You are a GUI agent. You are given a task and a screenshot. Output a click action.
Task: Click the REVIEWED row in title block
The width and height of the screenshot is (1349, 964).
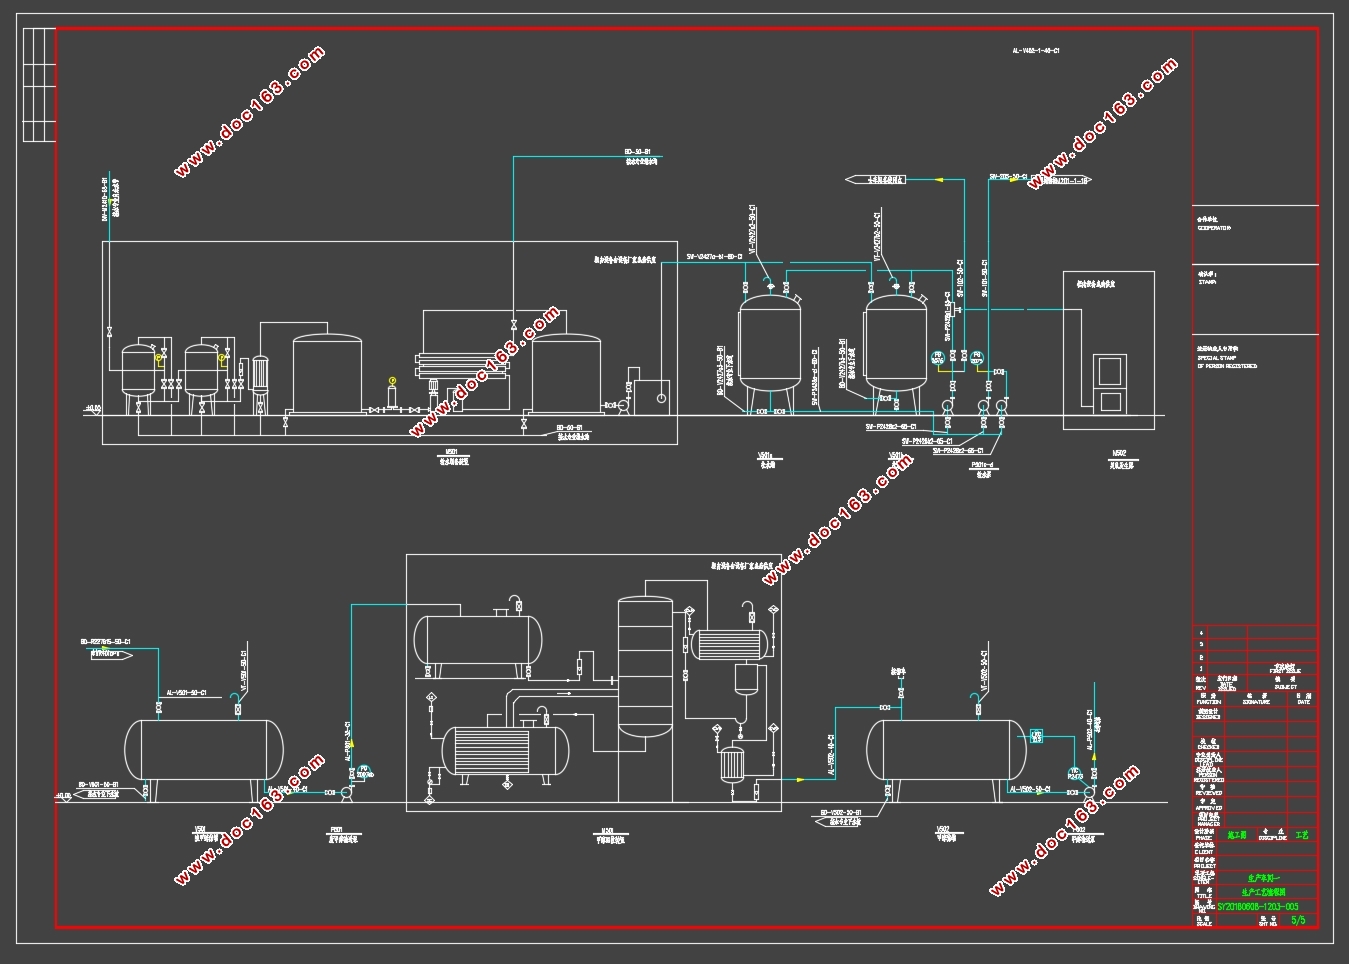[x=1256, y=791]
